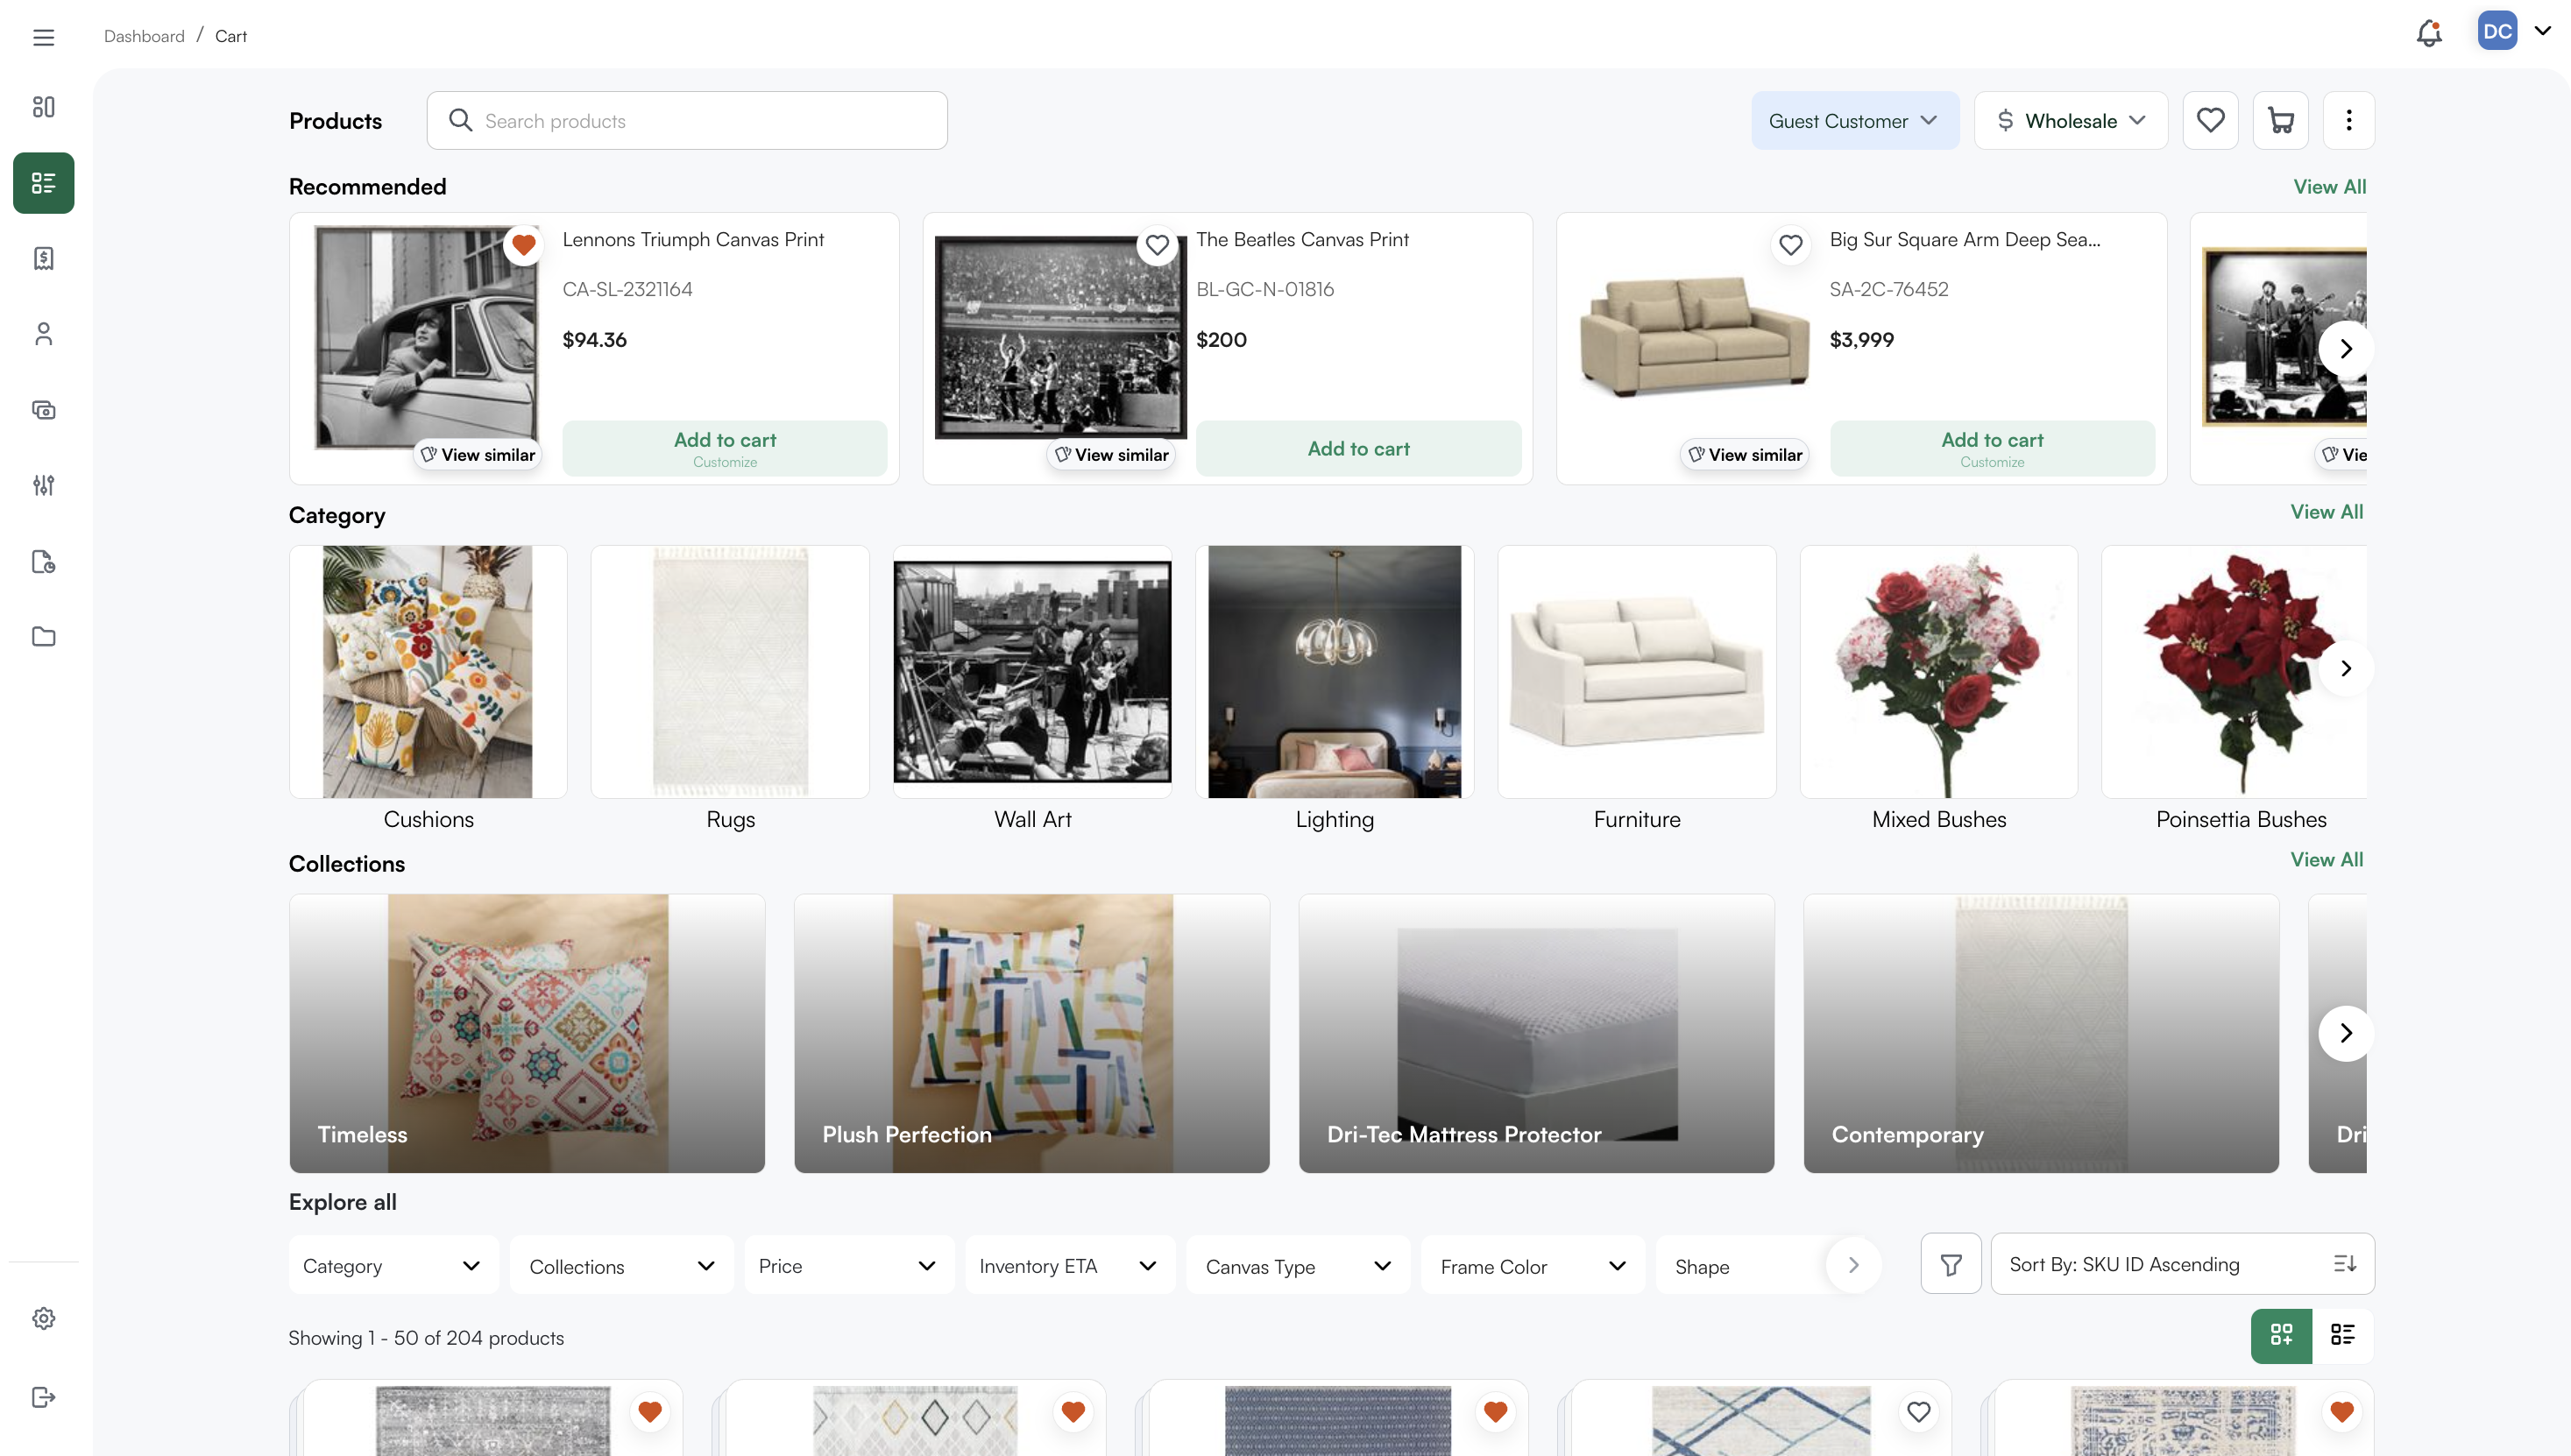
Task: Open the filter sliders icon in sidebar
Action: (x=43, y=486)
